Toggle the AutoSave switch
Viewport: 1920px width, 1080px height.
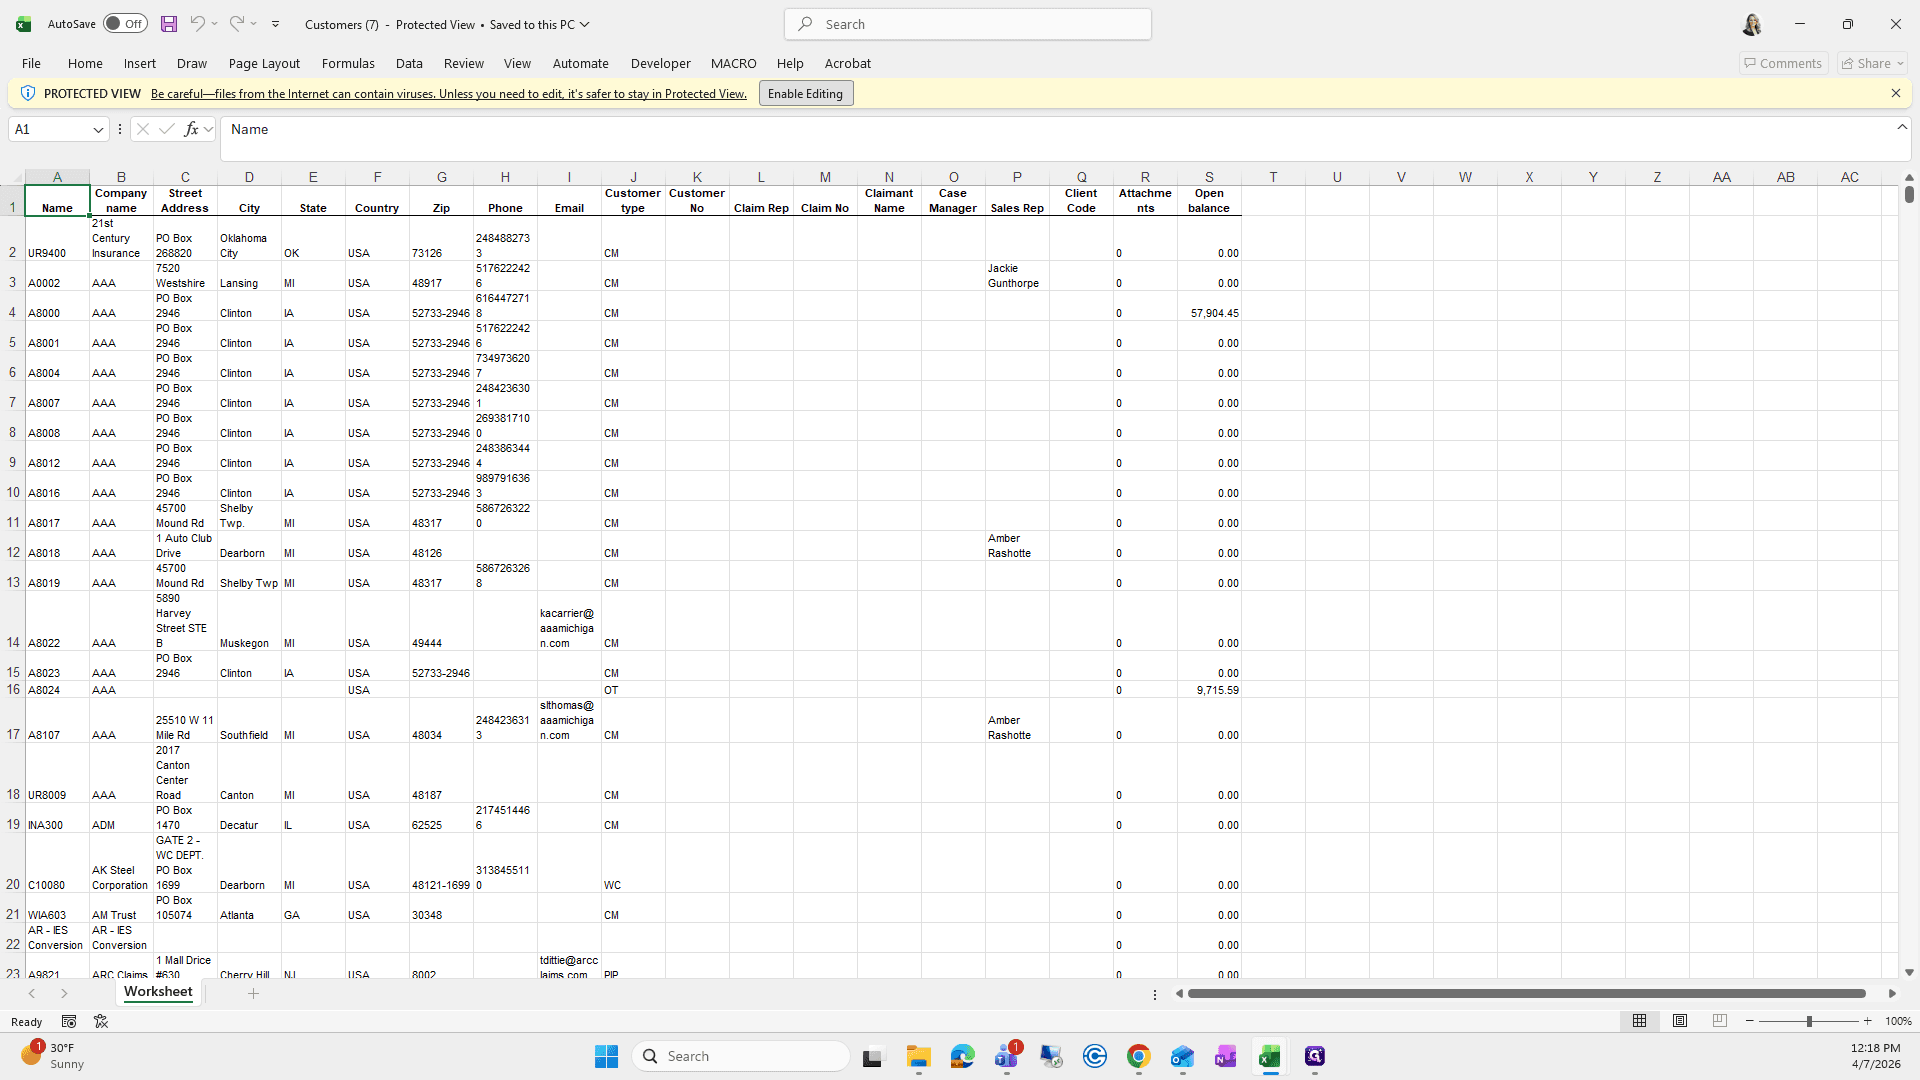coord(126,24)
